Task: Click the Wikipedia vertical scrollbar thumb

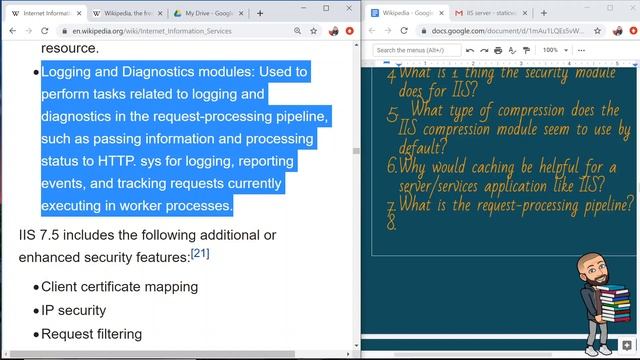Action: [356, 151]
